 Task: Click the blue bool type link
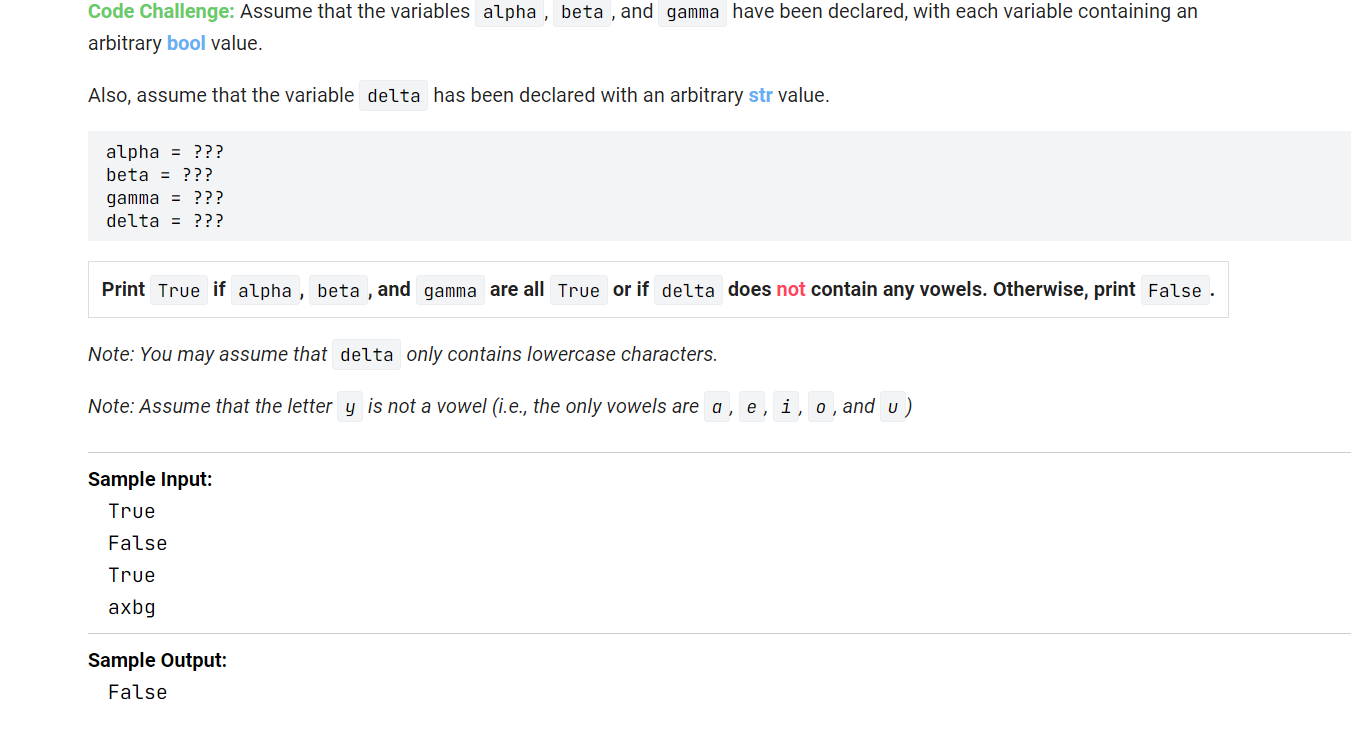[x=186, y=43]
